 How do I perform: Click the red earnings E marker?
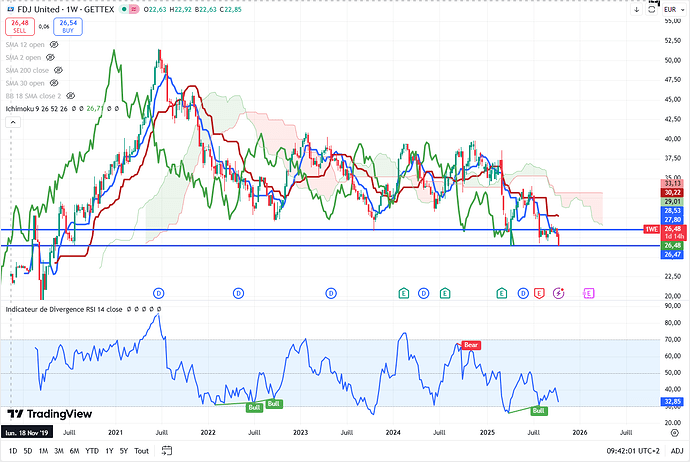coord(540,292)
